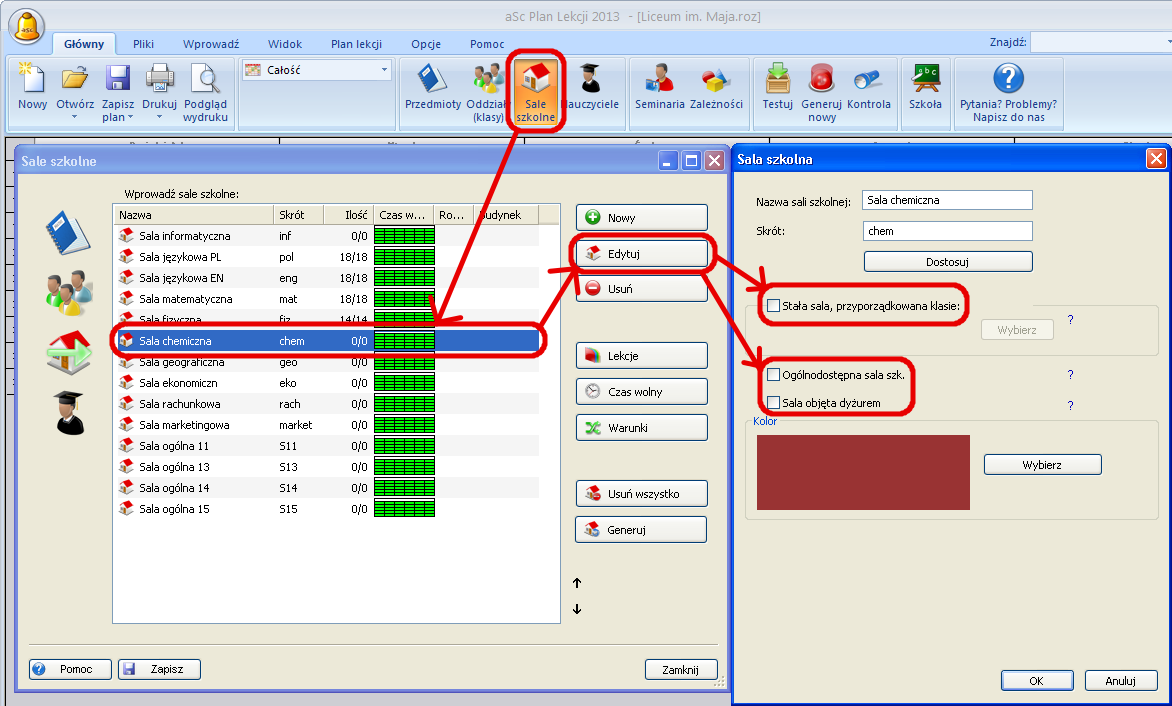Switch to the Plan lekcji tab
The height and width of the screenshot is (706, 1172).
point(356,44)
